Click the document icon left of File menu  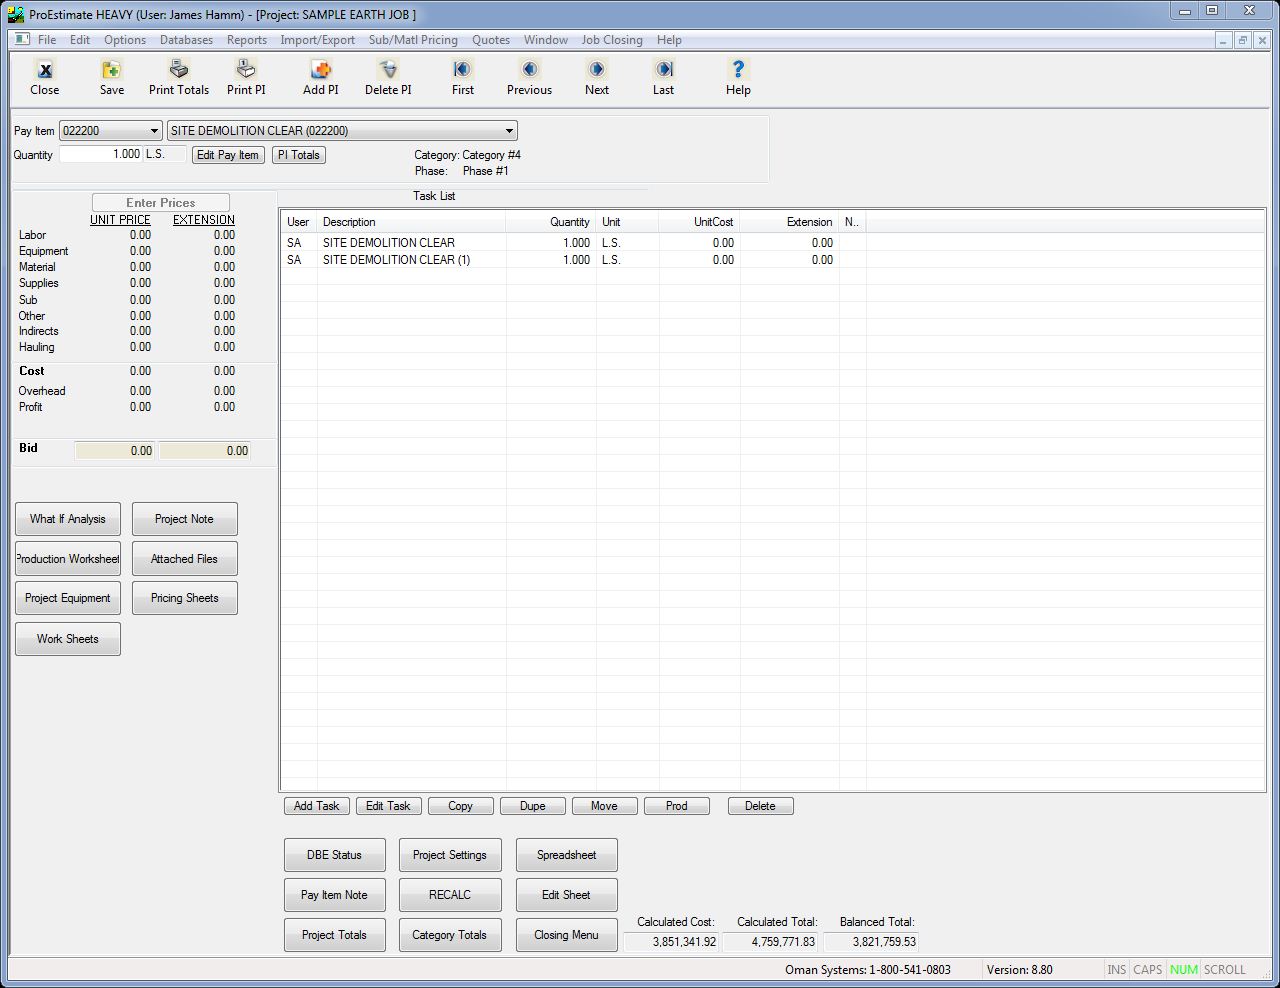21,40
